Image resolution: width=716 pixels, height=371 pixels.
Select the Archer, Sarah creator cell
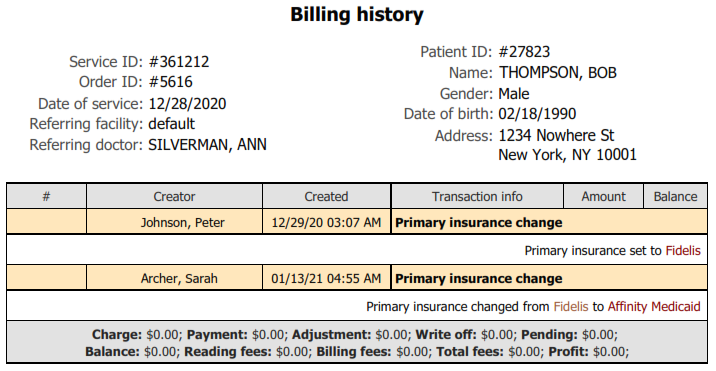point(174,278)
